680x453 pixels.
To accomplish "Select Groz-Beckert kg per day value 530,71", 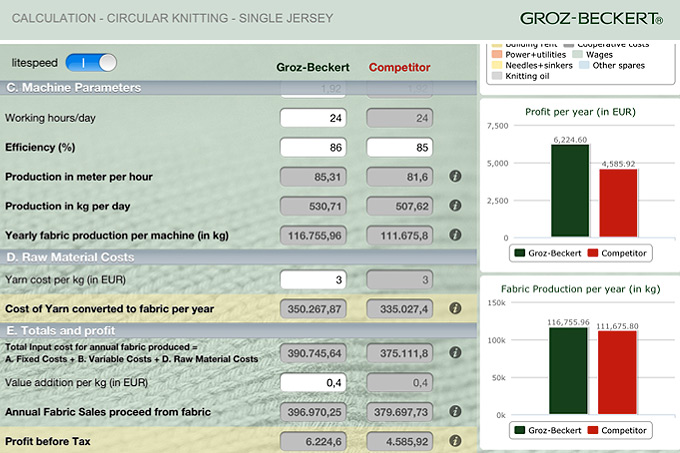I will pos(313,206).
